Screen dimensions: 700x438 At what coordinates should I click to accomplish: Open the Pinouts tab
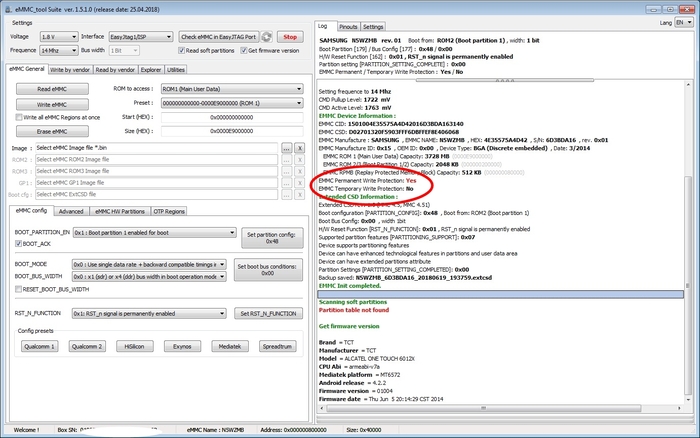click(x=348, y=27)
